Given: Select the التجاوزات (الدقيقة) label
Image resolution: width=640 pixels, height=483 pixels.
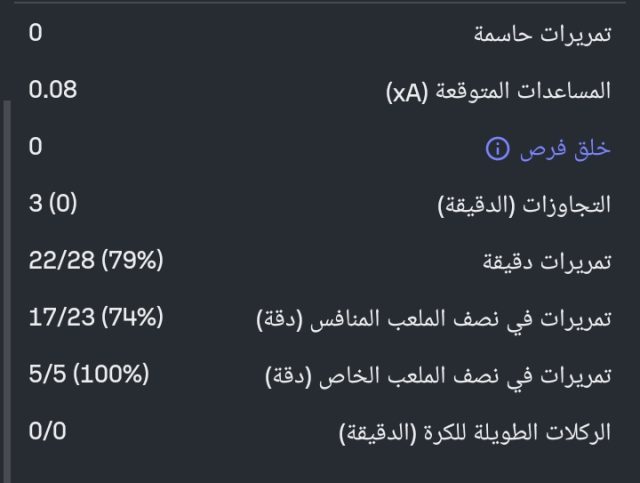Looking at the screenshot, I should tap(525, 206).
